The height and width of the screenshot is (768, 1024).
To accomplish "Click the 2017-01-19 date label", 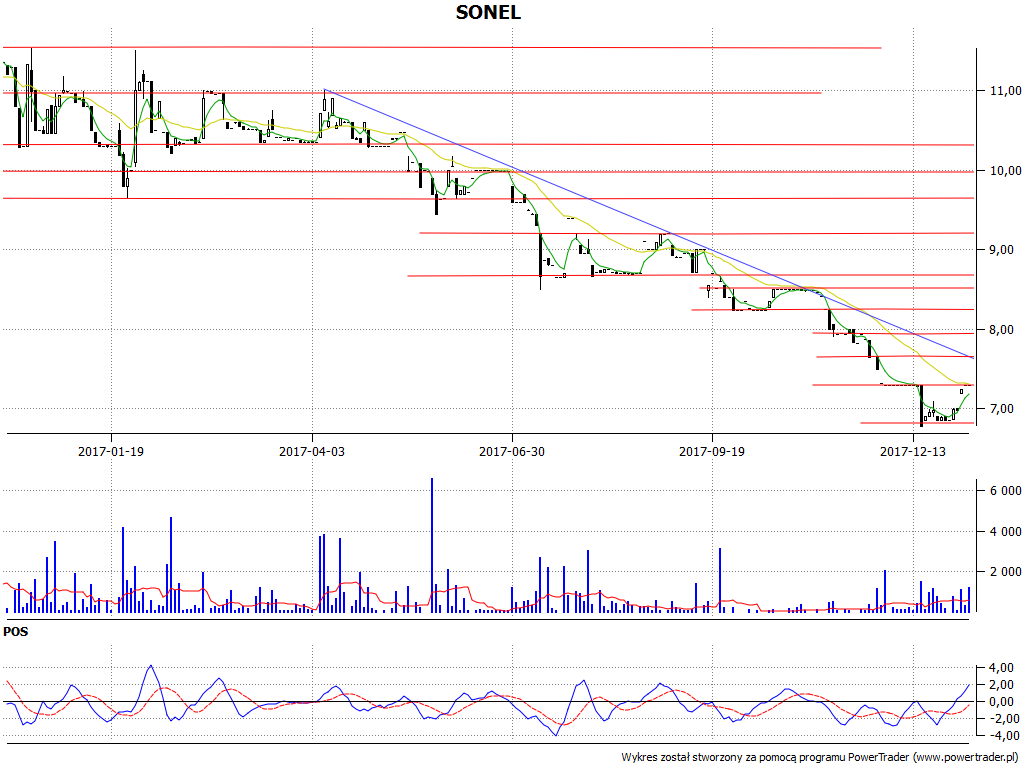I will [x=110, y=451].
